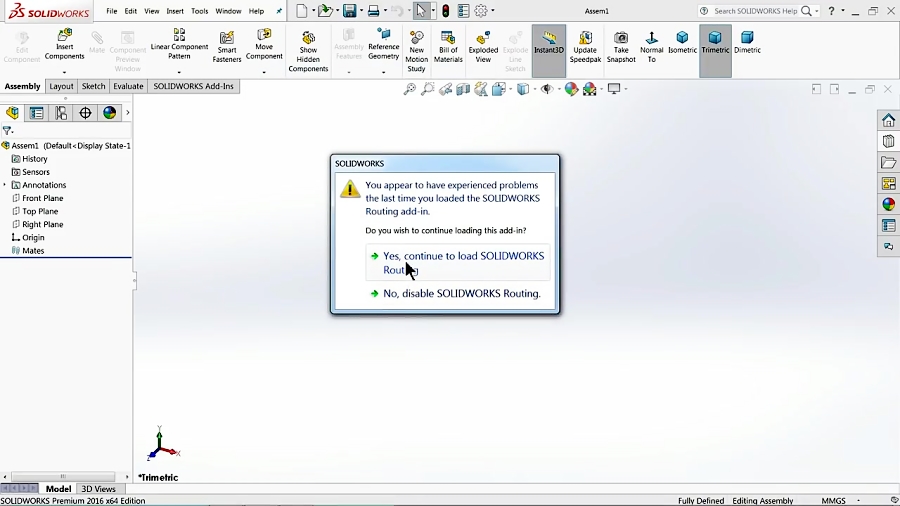Open SOLIDWORKS Resources home in task pane
Image resolution: width=900 pixels, height=506 pixels.
click(889, 120)
